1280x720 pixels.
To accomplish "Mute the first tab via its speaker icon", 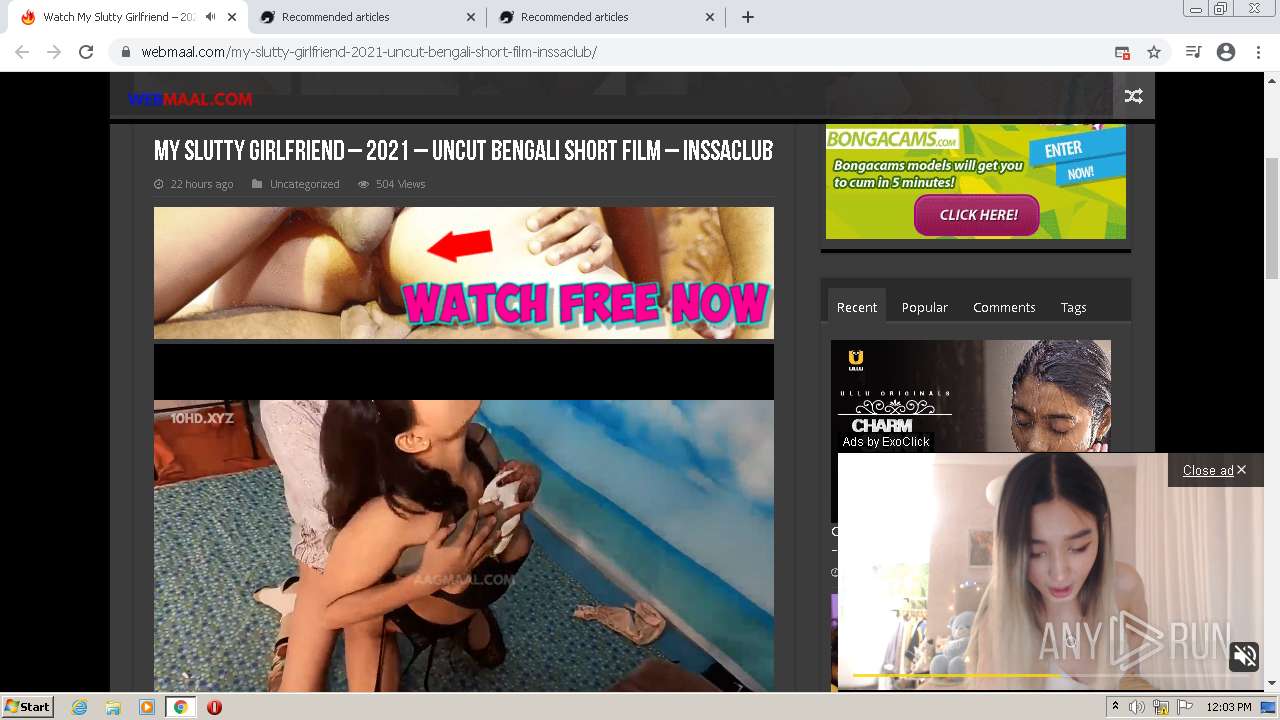I will [x=210, y=17].
